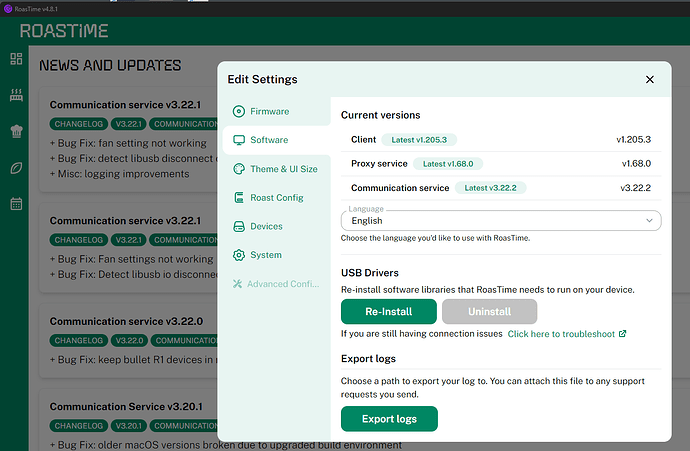The image size is (690, 451).
Task: Click the Export logs section heading
Action: pyautogui.click(x=368, y=359)
